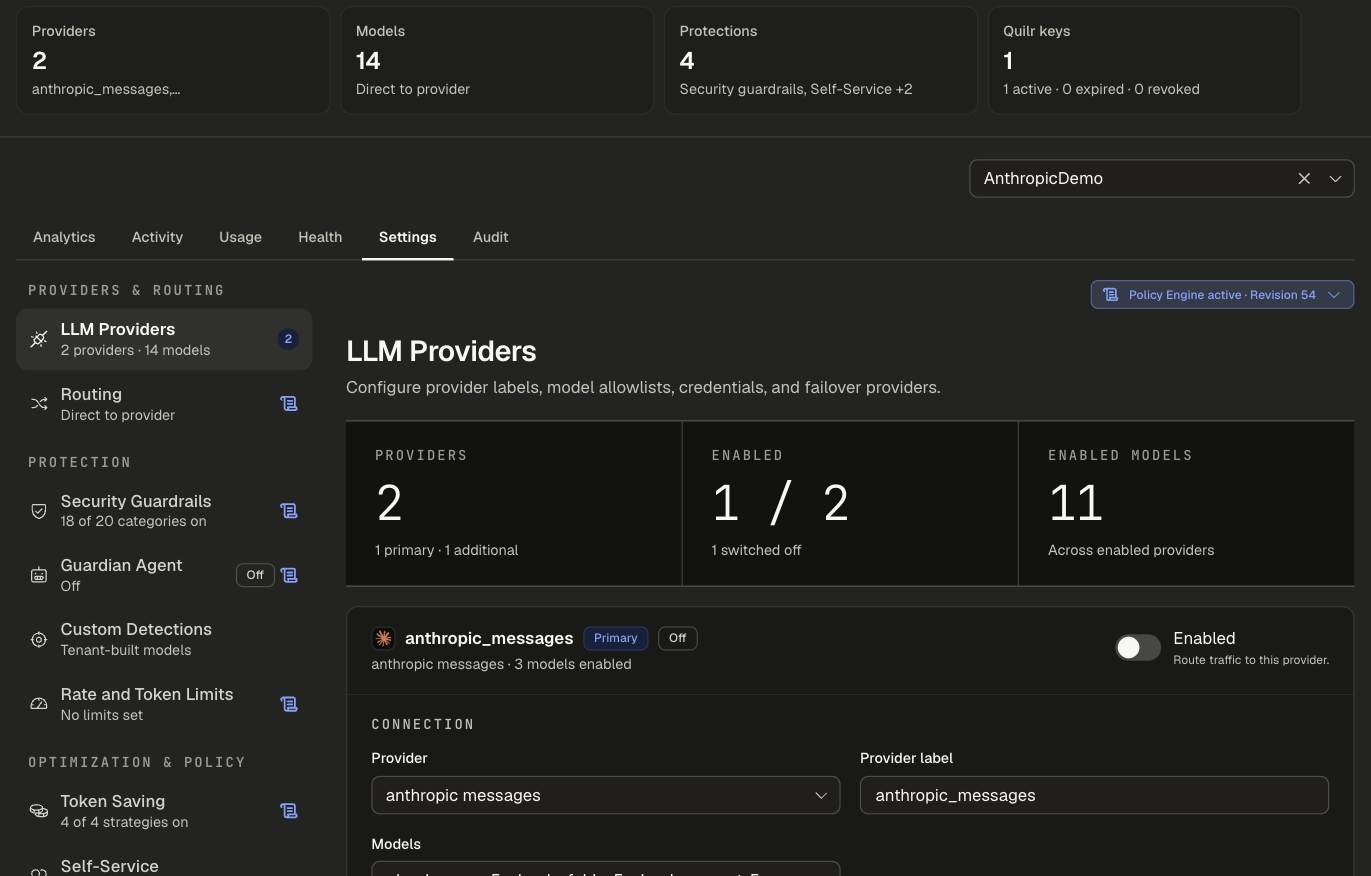This screenshot has height=876, width=1371.
Task: Click the policy scroll icon beside Guardian Agent
Action: tap(289, 575)
